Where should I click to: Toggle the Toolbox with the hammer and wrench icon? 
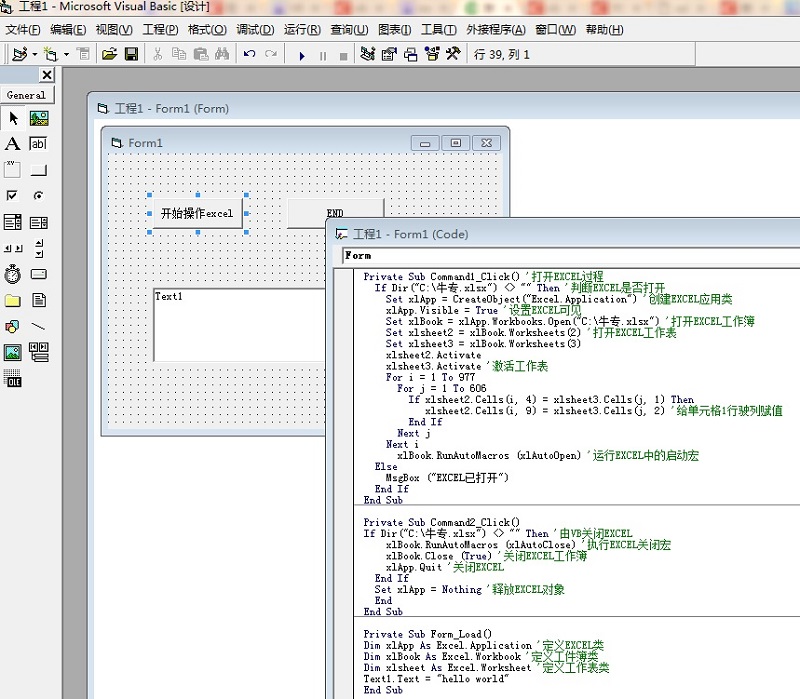[453, 54]
